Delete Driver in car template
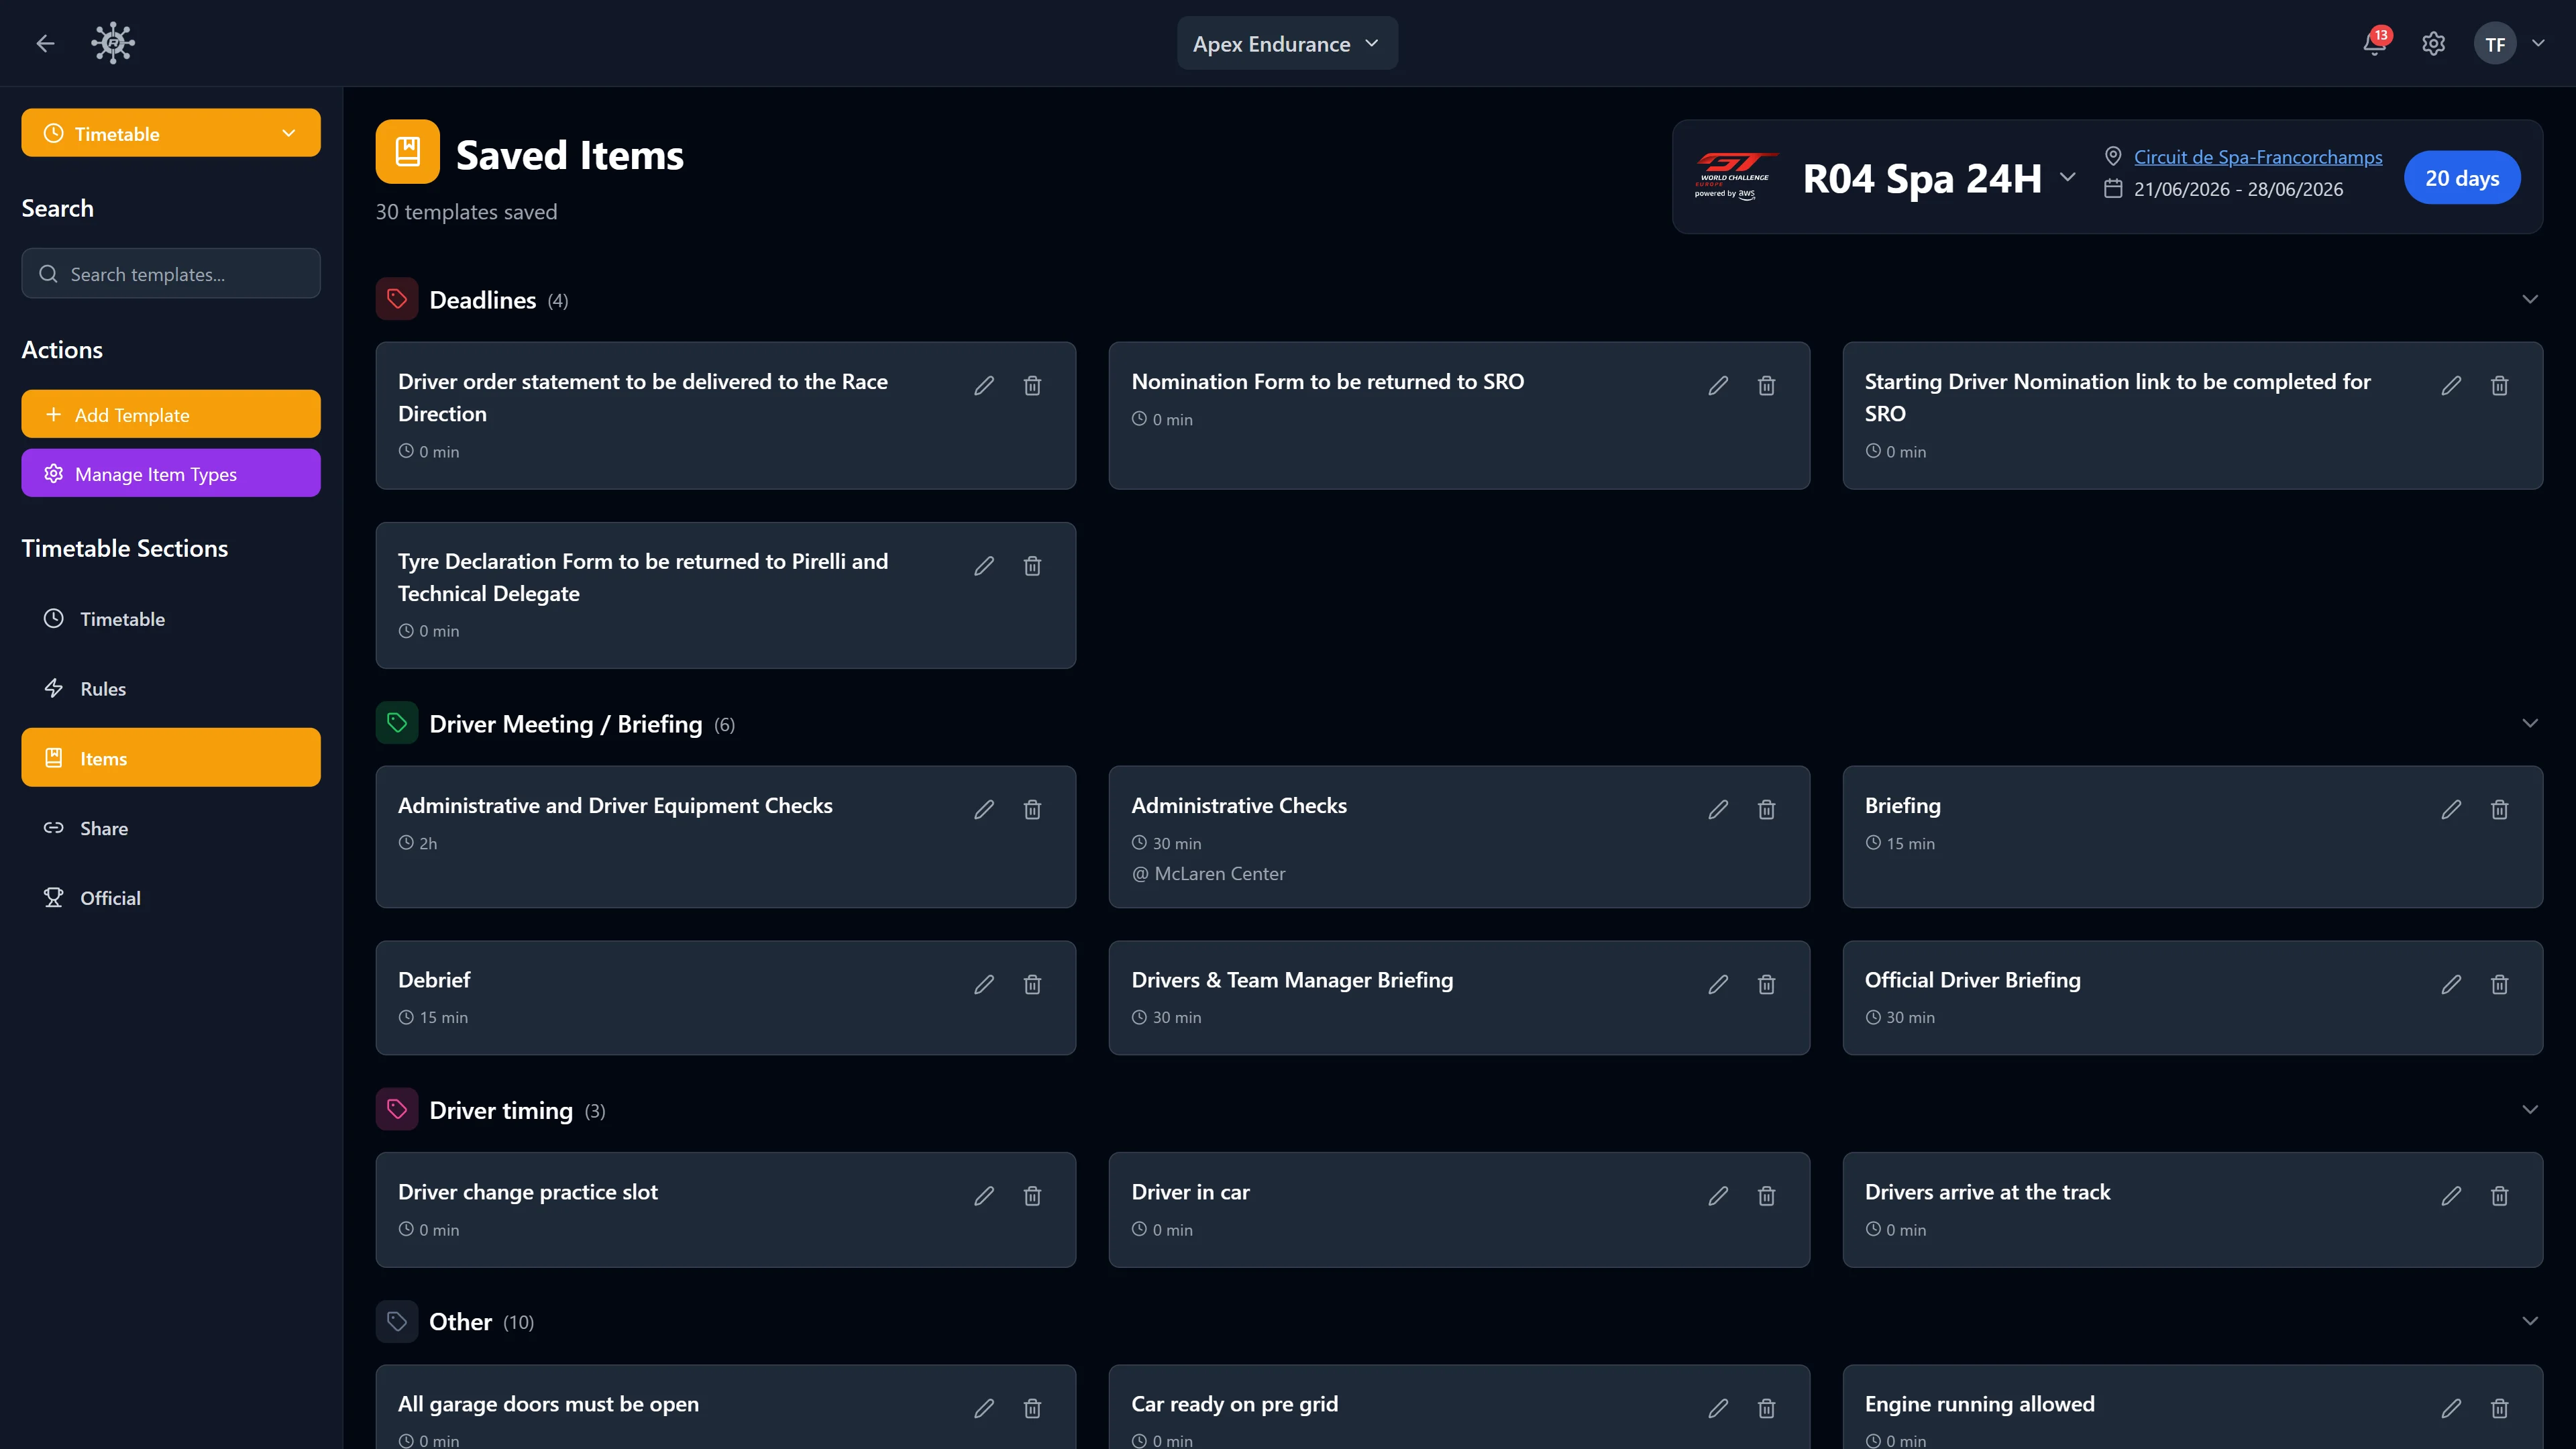 1767,1196
